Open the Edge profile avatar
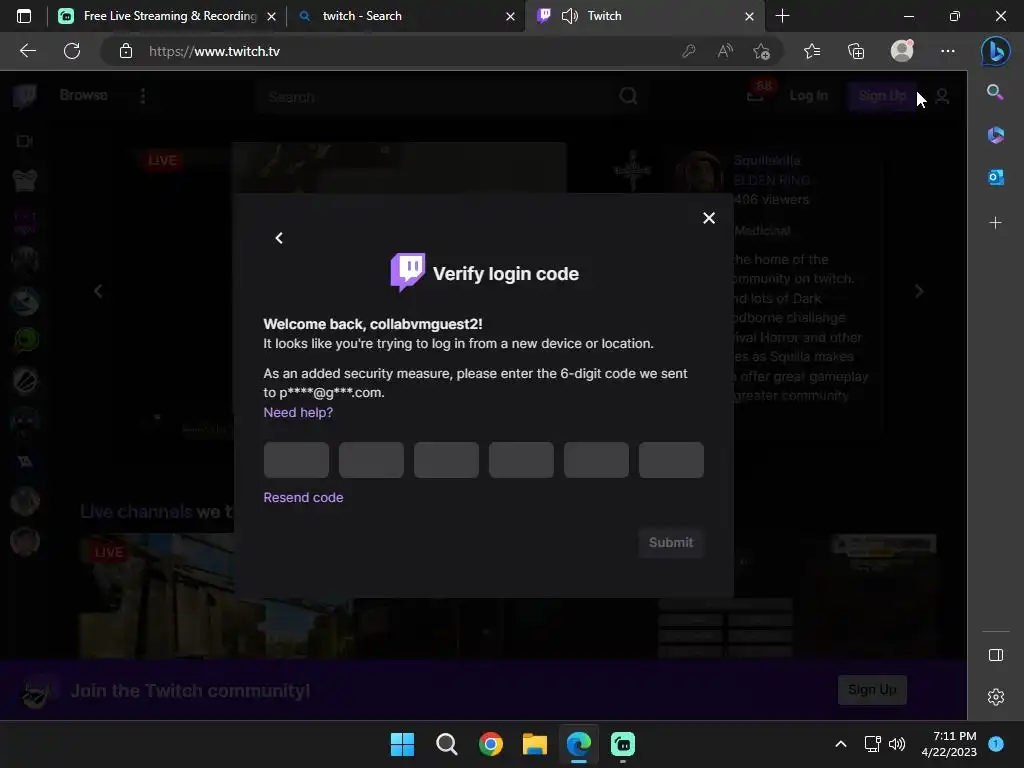 (x=902, y=51)
